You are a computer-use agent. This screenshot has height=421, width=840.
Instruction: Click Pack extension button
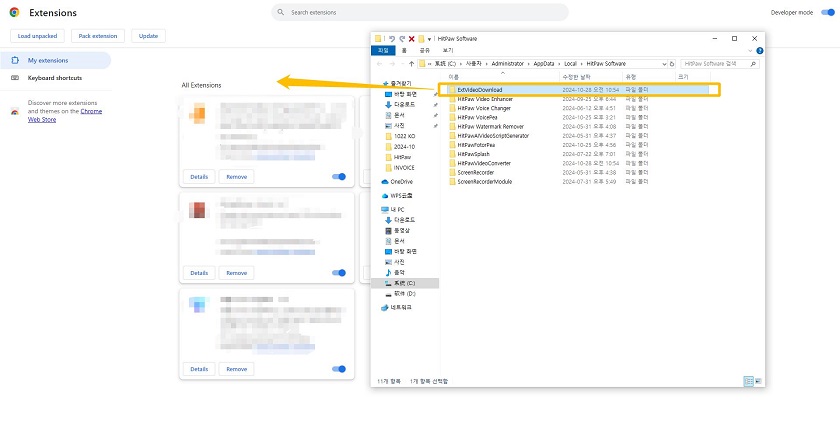98,36
